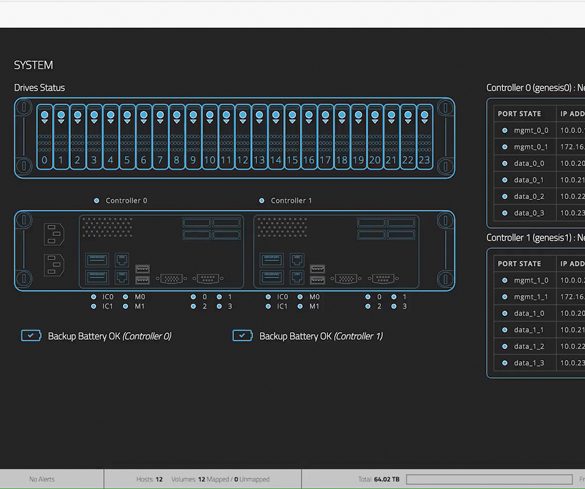Viewport: 585px width, 489px height.
Task: Select drive bay 11
Action: click(226, 137)
